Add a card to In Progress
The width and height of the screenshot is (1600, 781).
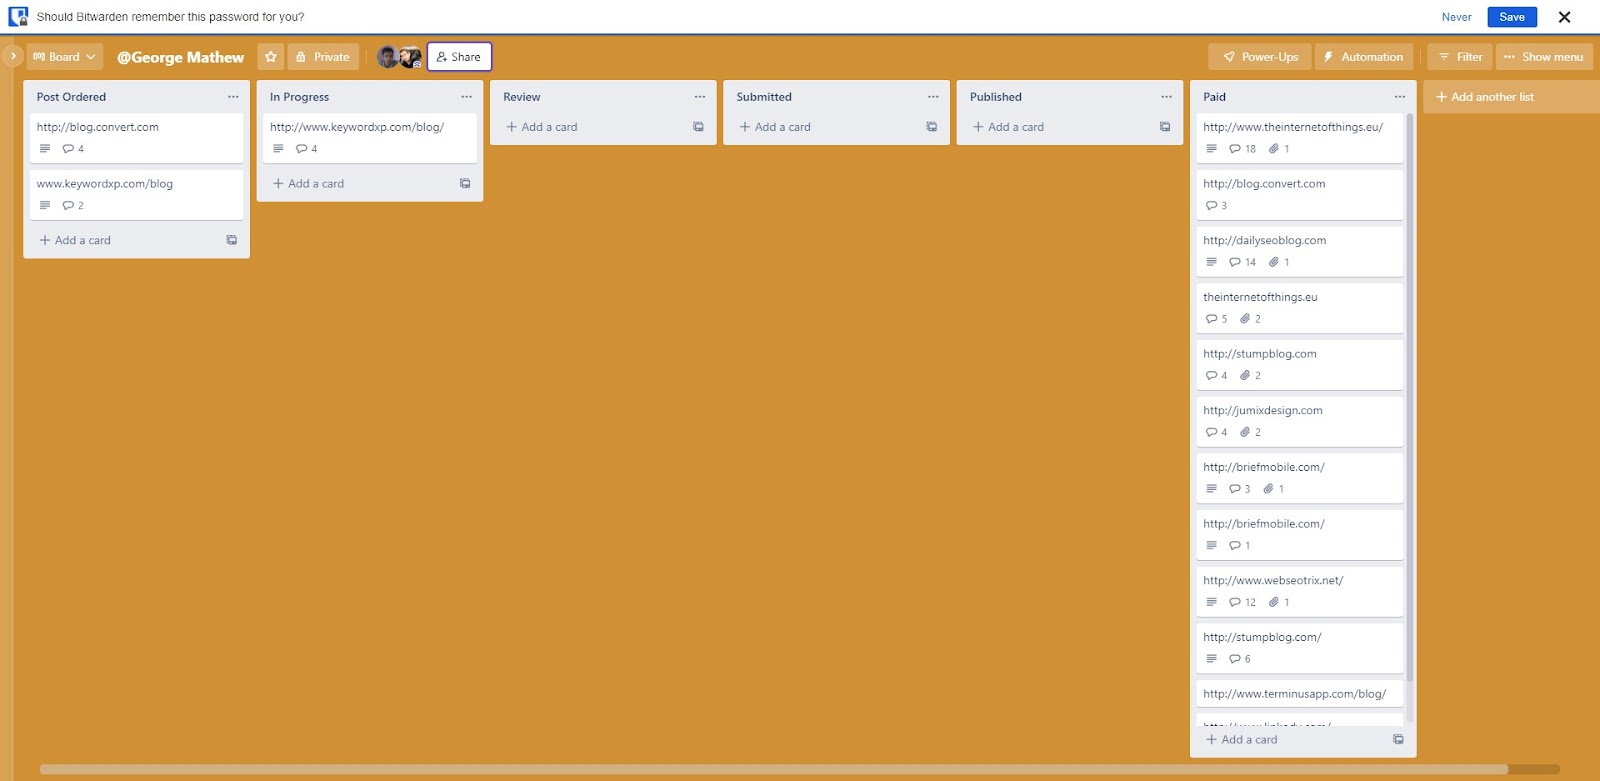tap(358, 183)
